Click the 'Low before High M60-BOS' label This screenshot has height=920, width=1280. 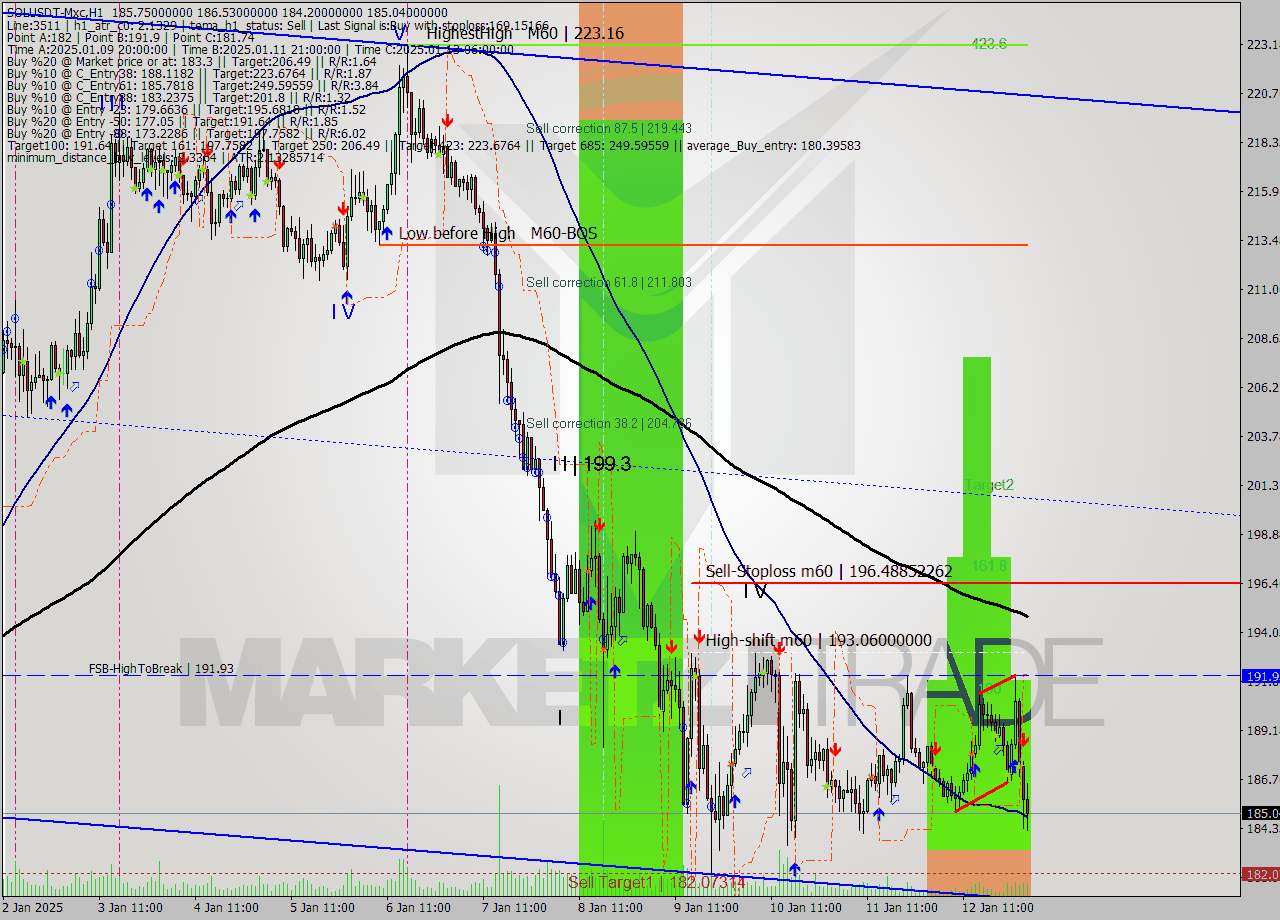(498, 233)
